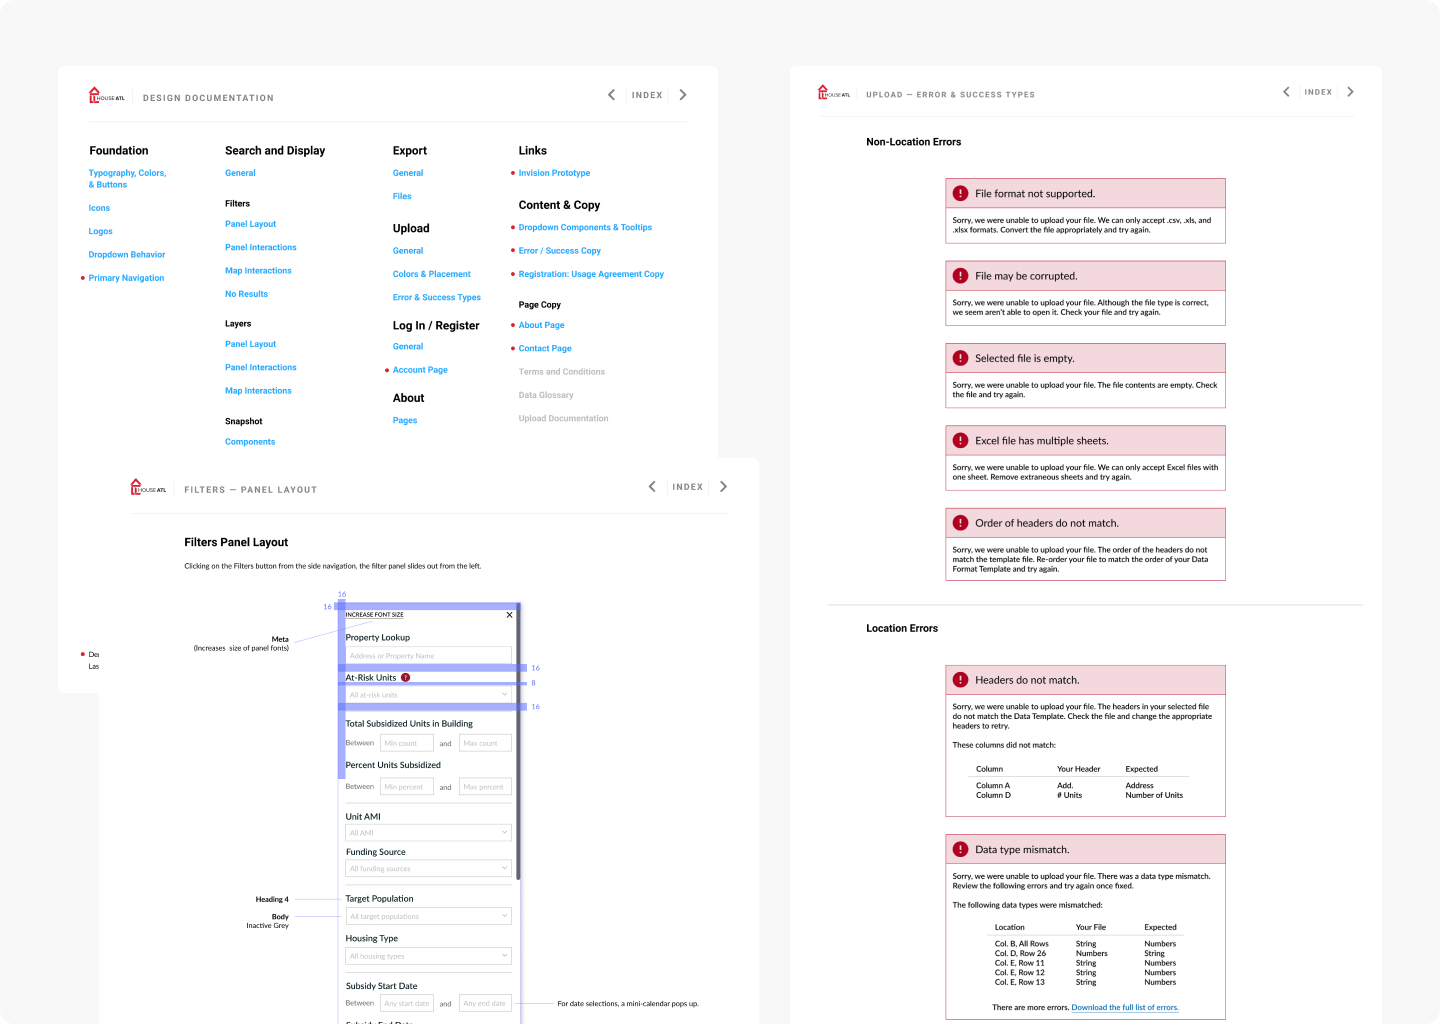Open the Funding Source dropdown
This screenshot has height=1024, width=1440.
pos(428,868)
